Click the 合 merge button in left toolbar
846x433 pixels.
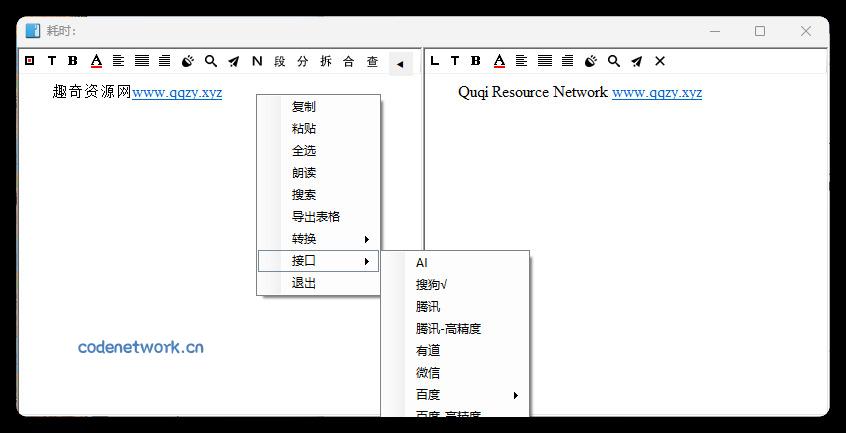(x=349, y=61)
